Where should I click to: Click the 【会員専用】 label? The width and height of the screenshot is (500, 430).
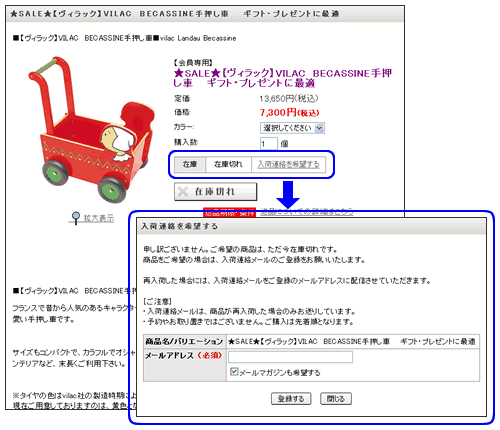(193, 62)
